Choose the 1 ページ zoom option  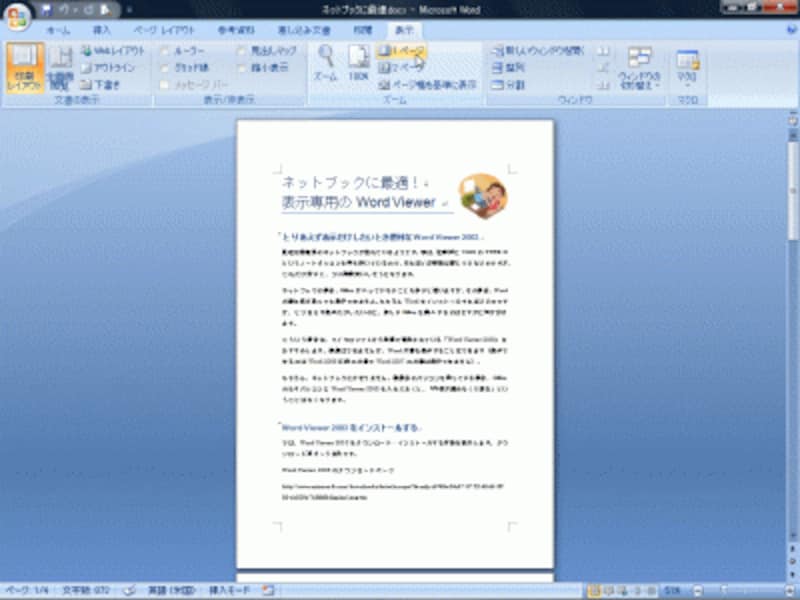click(402, 51)
